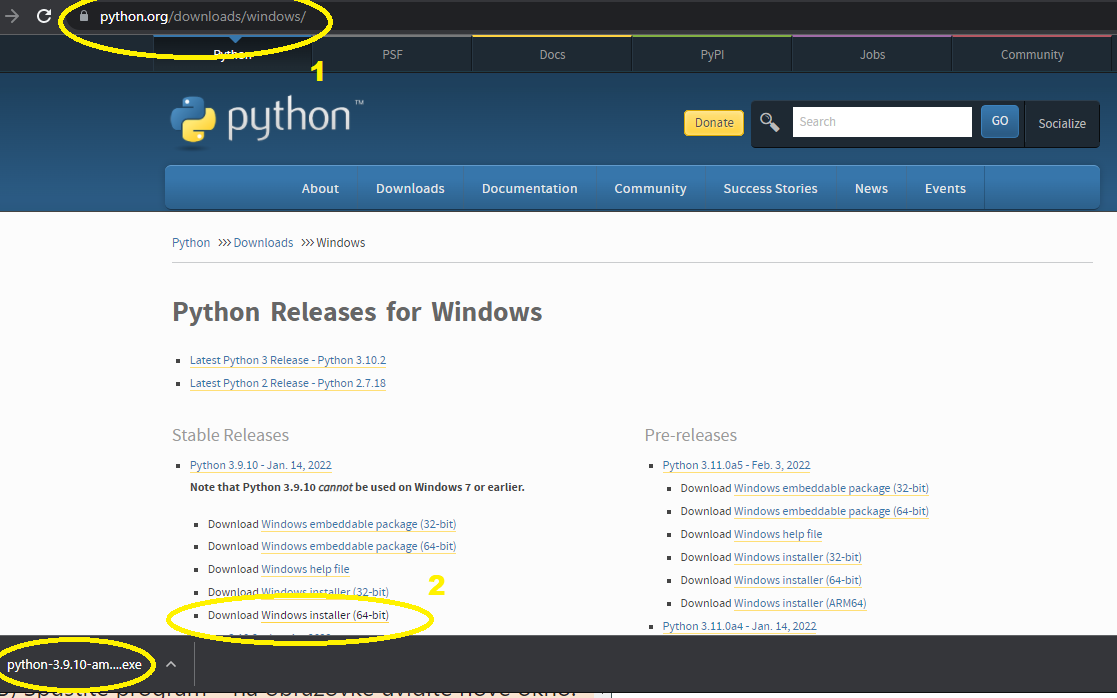Open Python 3.11.0a5 - Feb. 3, 2022 link
This screenshot has width=1117, height=698.
point(736,465)
